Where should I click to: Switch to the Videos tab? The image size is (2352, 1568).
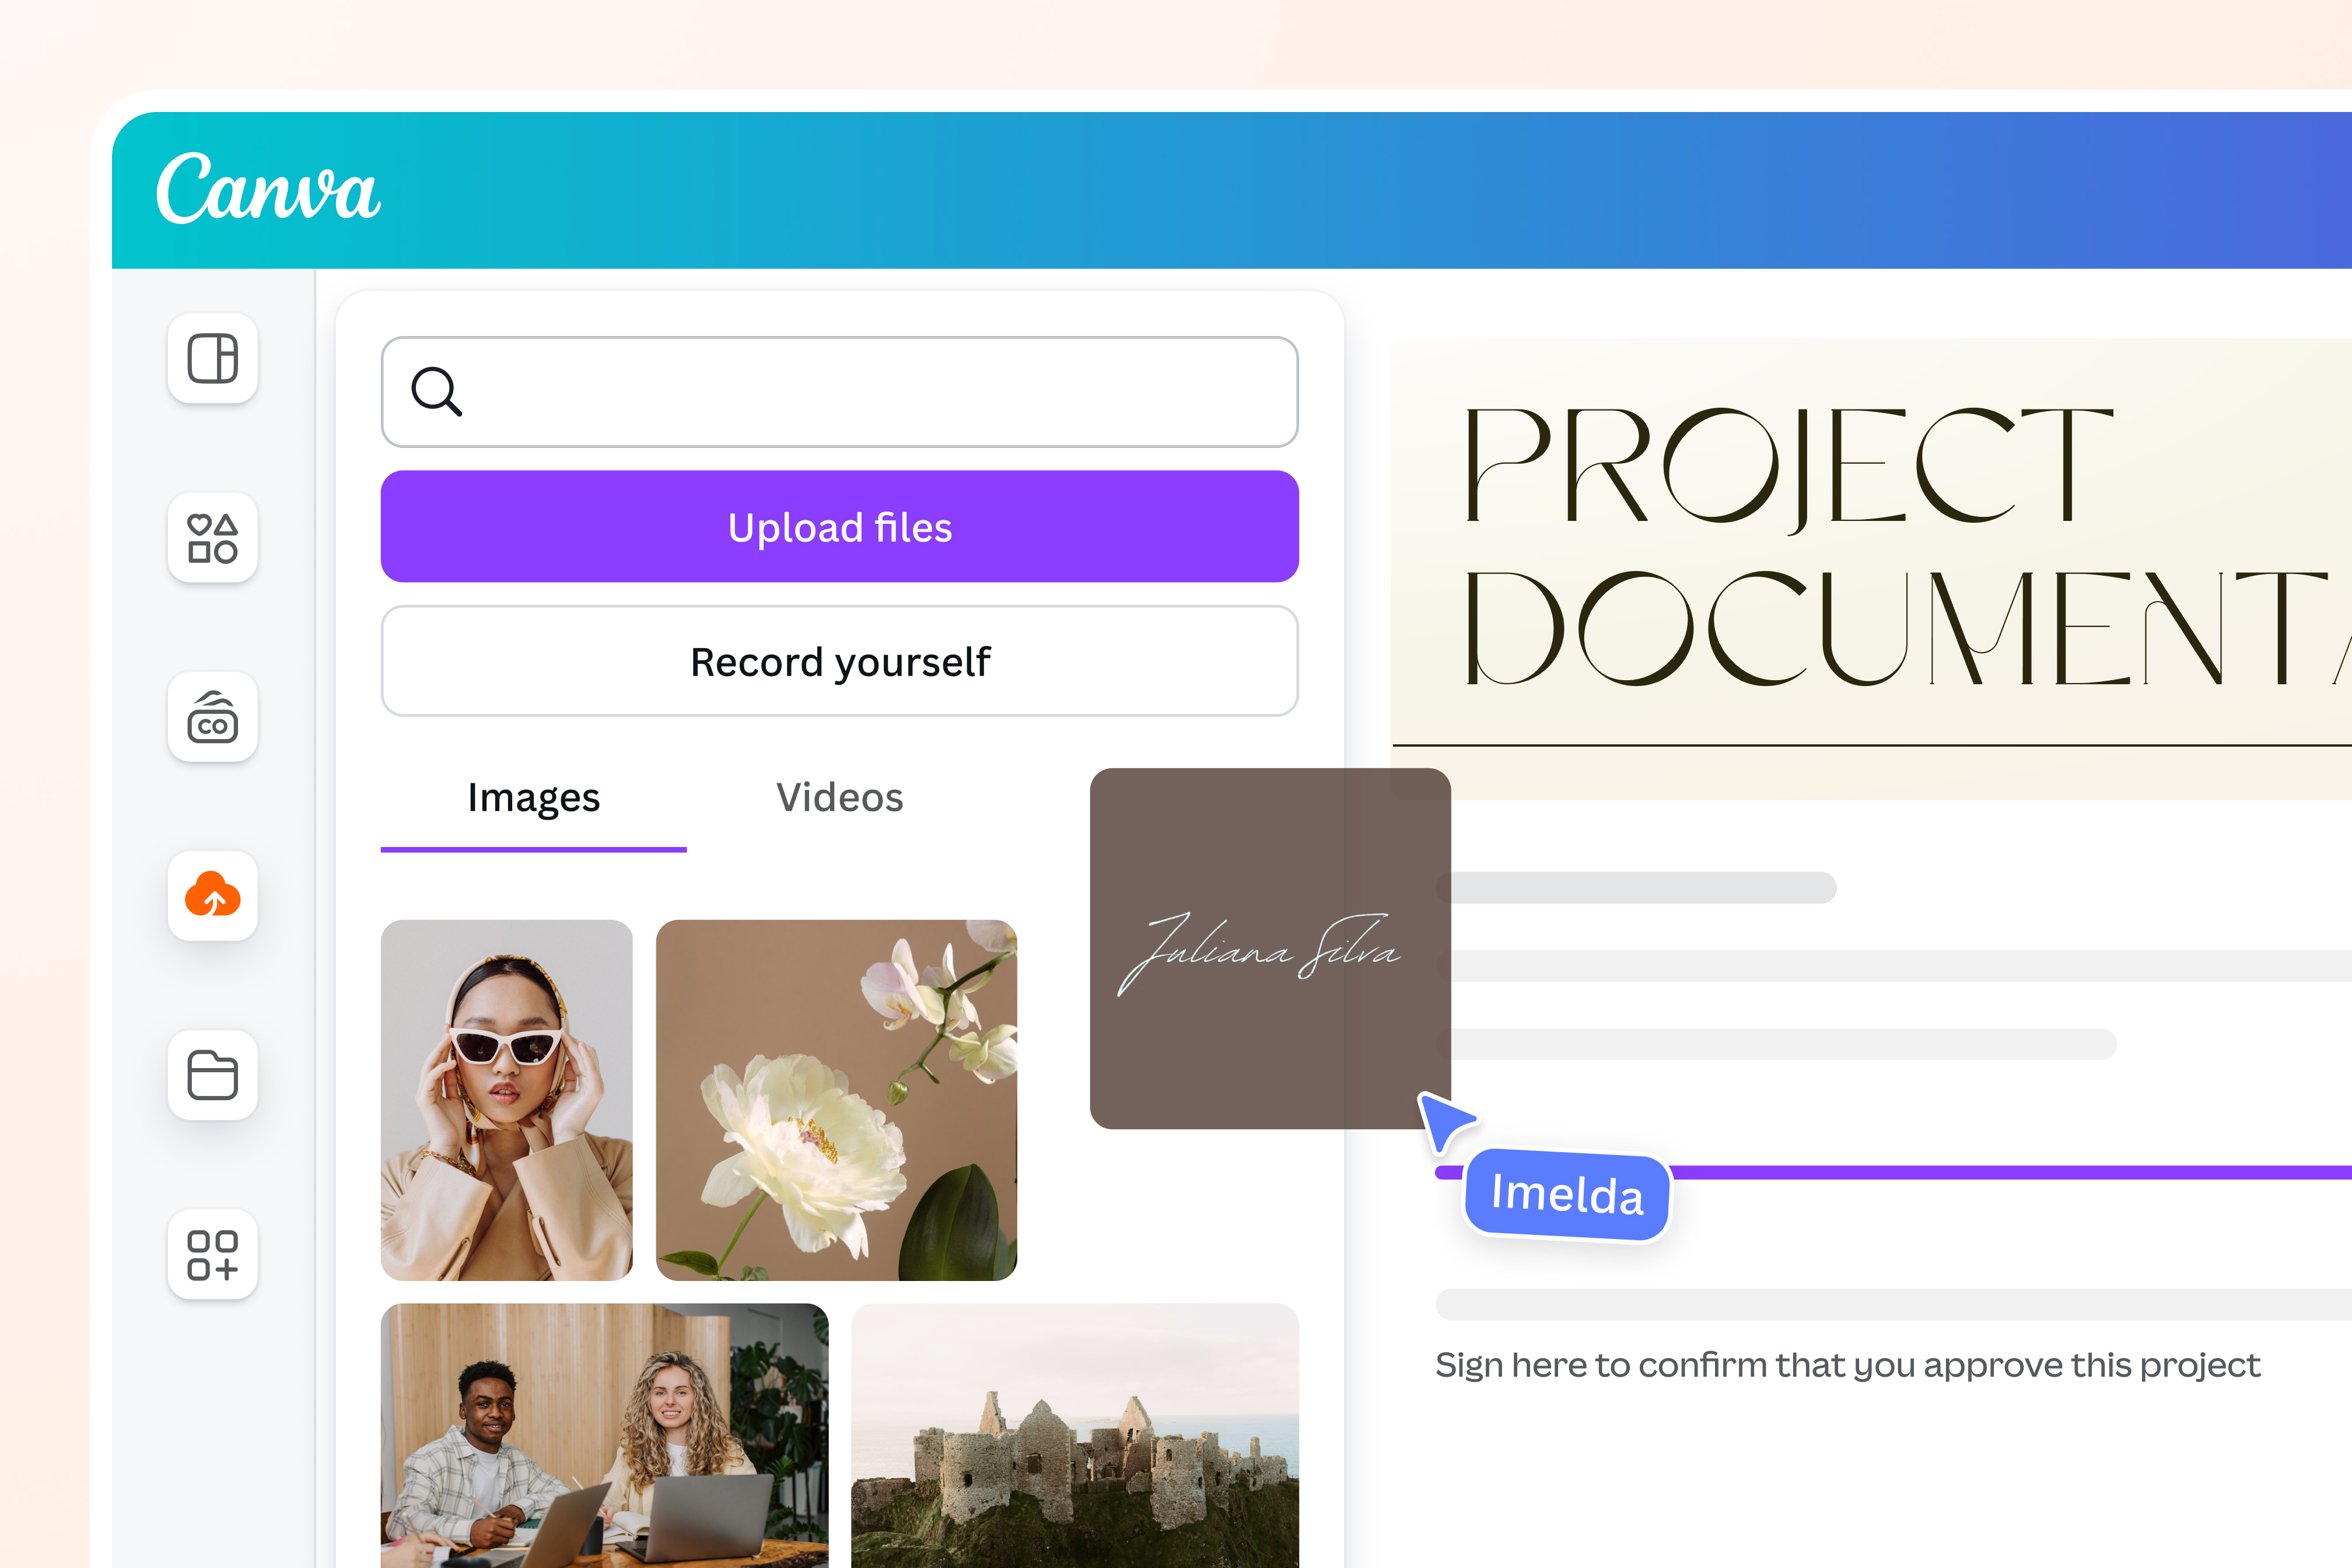click(x=839, y=797)
